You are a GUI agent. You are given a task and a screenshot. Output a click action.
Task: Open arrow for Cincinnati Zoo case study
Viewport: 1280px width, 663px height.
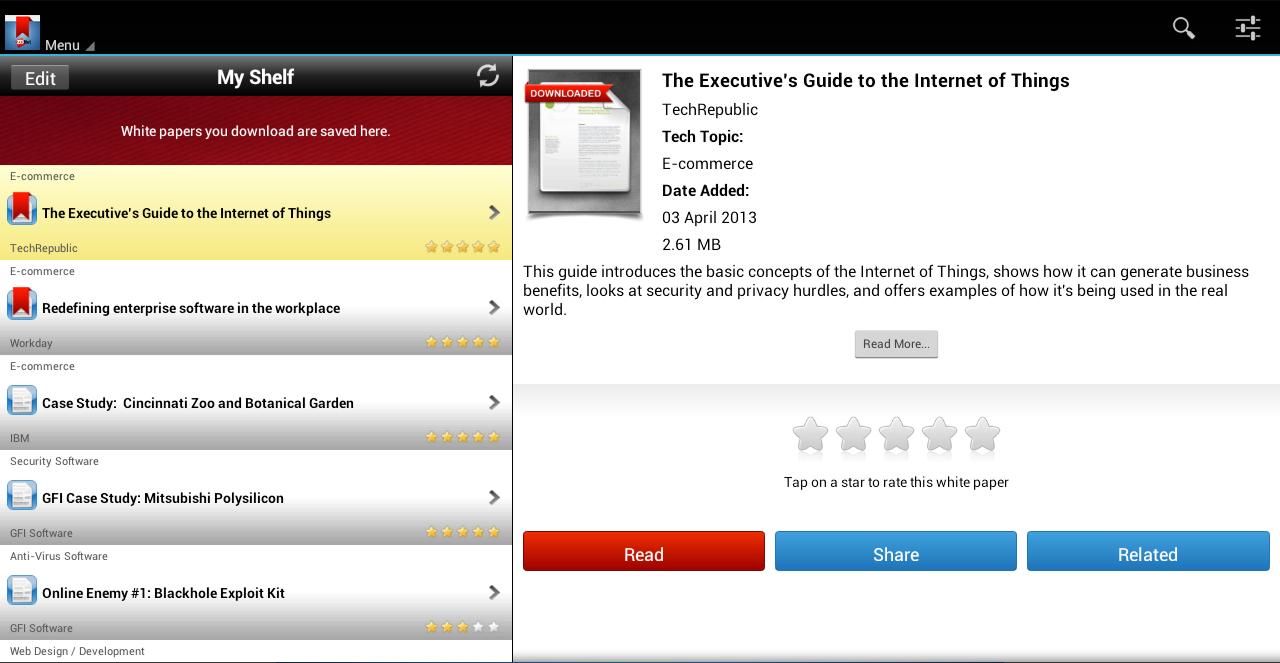[x=494, y=402]
